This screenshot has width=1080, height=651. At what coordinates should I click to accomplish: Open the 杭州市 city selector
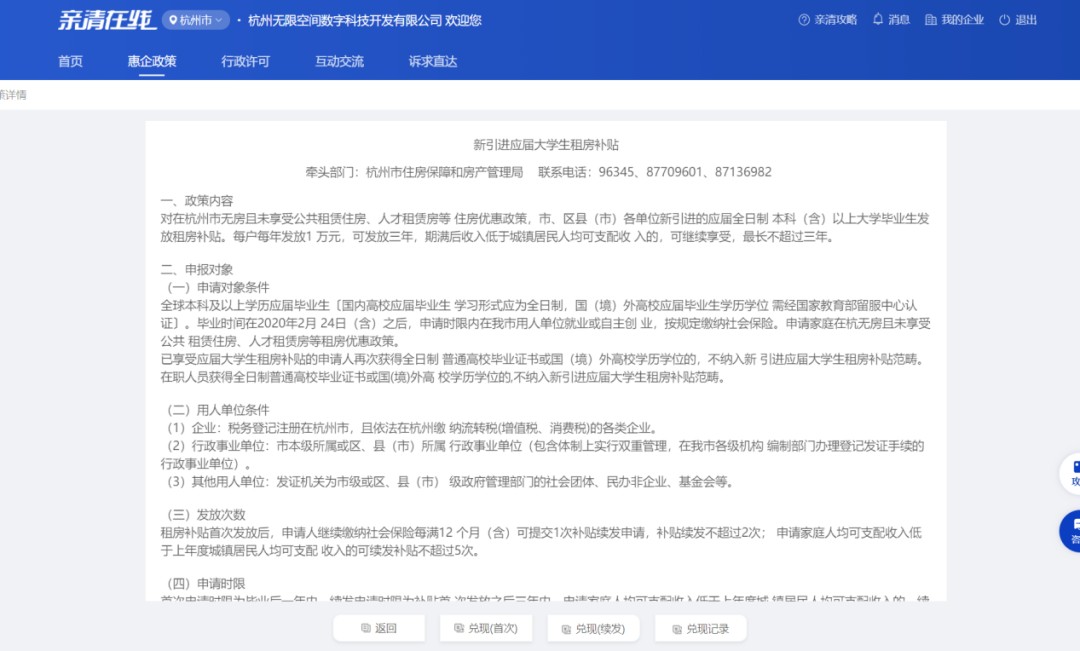(x=196, y=19)
